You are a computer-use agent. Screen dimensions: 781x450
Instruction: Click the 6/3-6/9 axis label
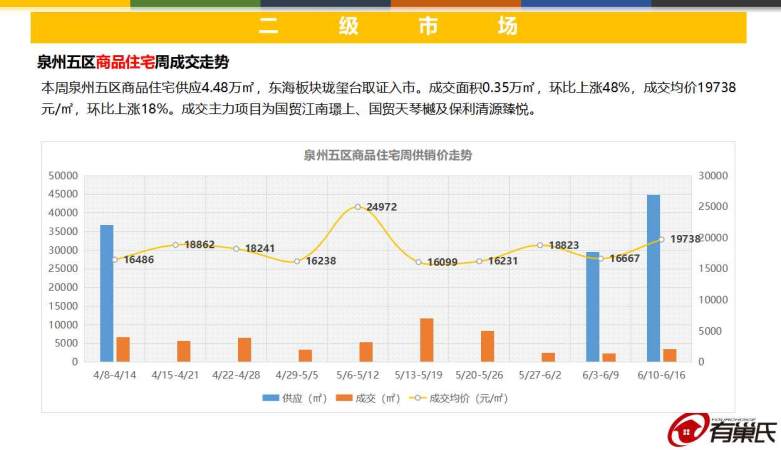tap(601, 375)
